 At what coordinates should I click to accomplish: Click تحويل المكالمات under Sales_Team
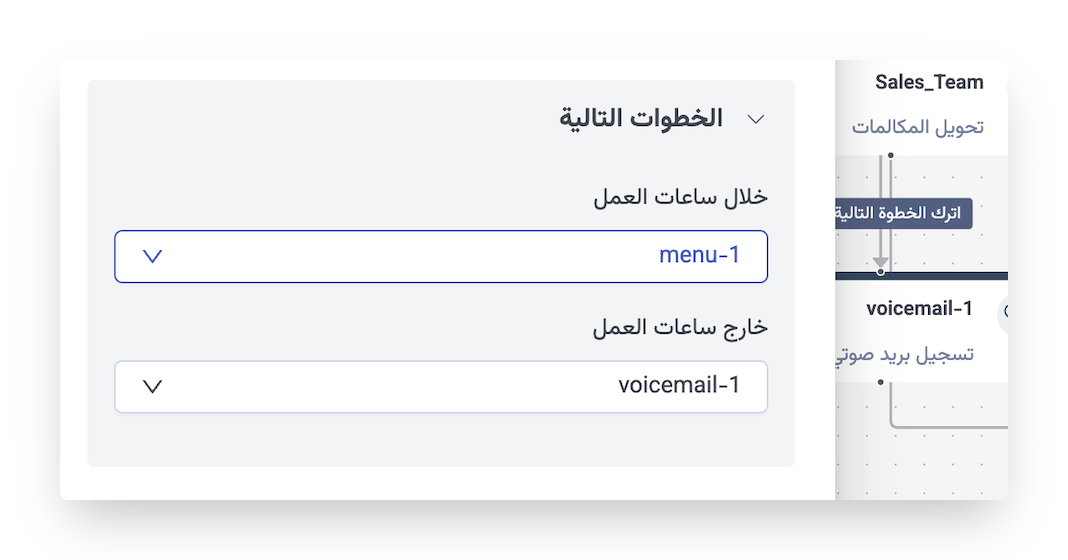coord(917,127)
